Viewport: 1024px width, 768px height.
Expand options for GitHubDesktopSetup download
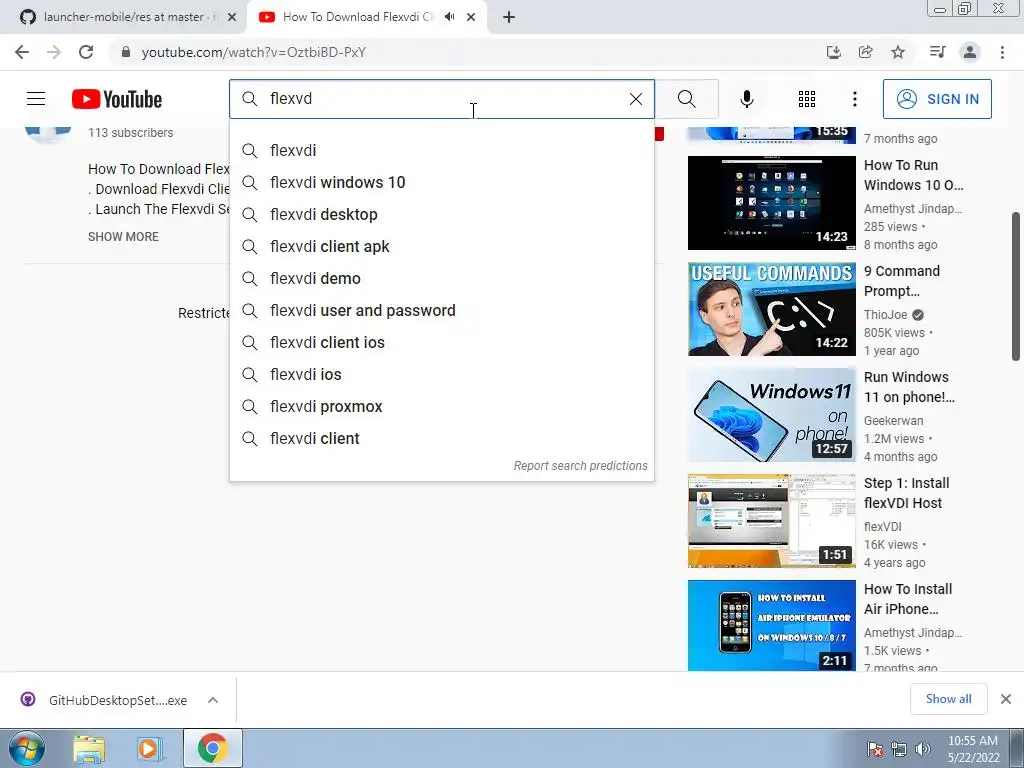point(213,700)
